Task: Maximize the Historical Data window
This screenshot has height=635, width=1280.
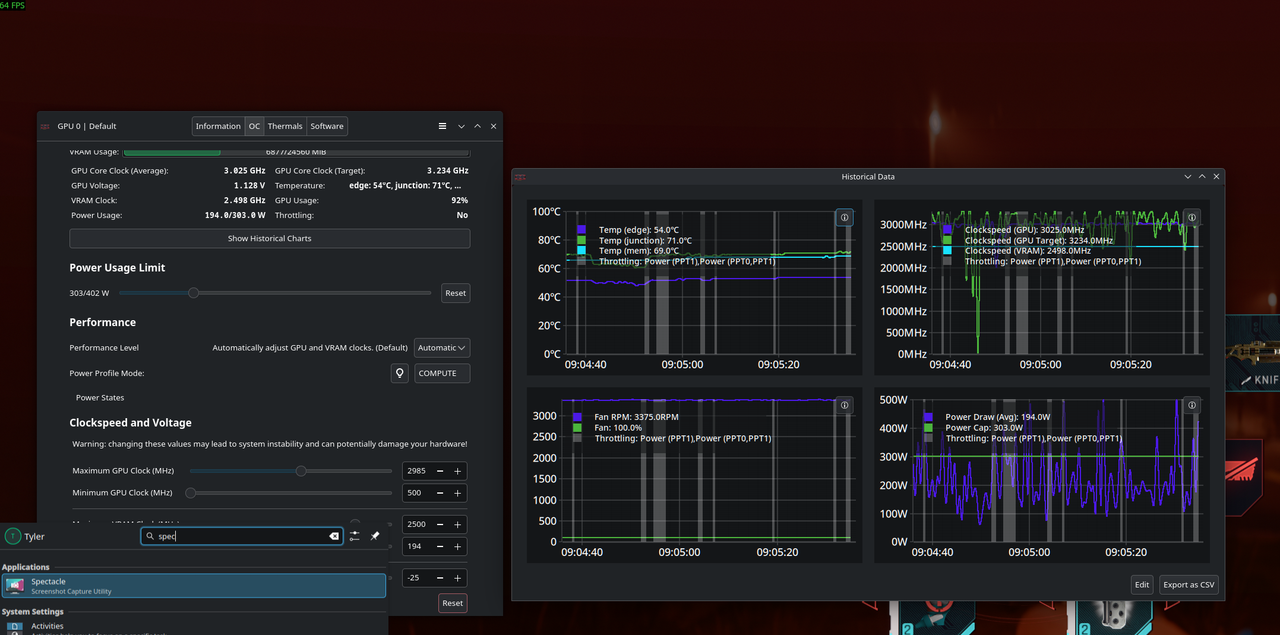Action: pyautogui.click(x=1202, y=176)
